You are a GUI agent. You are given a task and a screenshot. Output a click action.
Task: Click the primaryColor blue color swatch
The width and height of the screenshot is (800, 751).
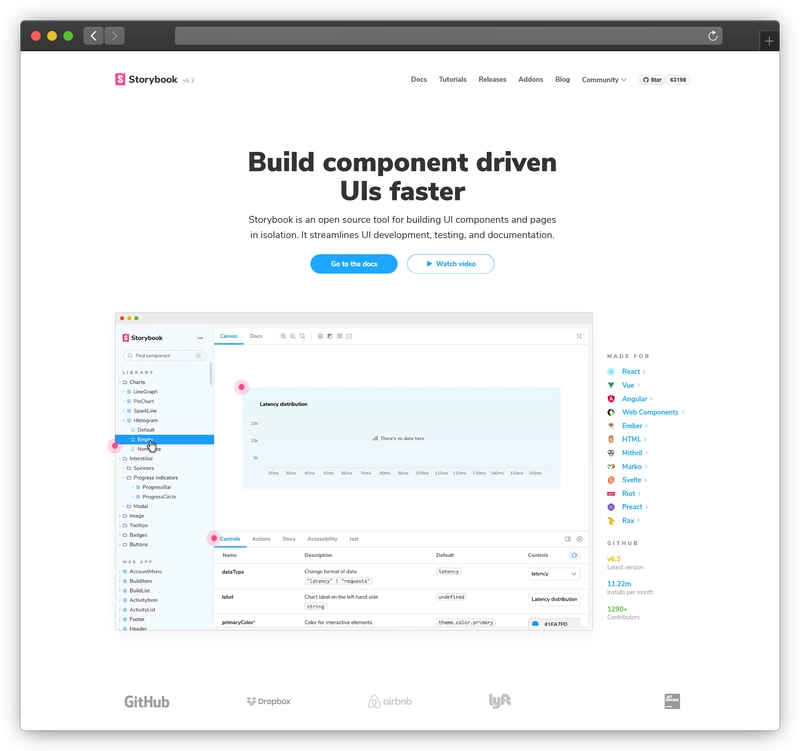tap(535, 624)
